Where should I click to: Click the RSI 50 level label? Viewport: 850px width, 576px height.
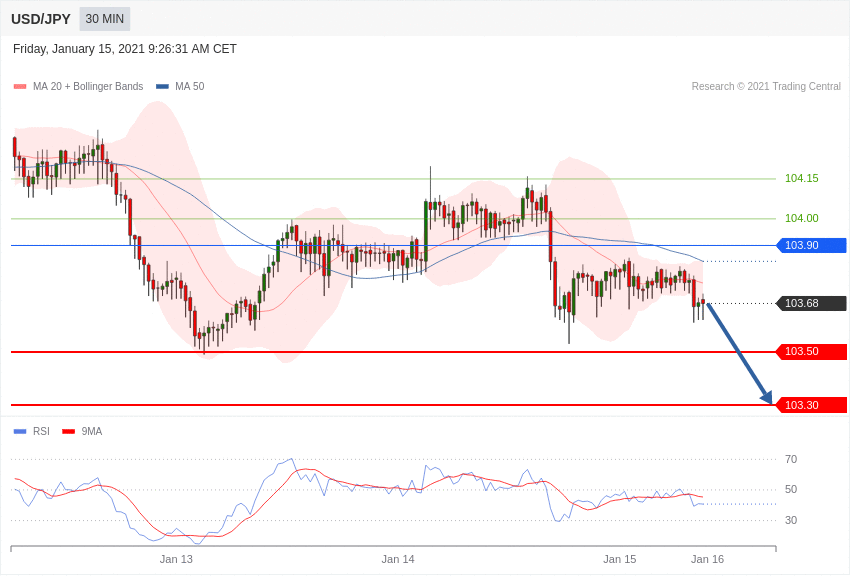click(791, 489)
